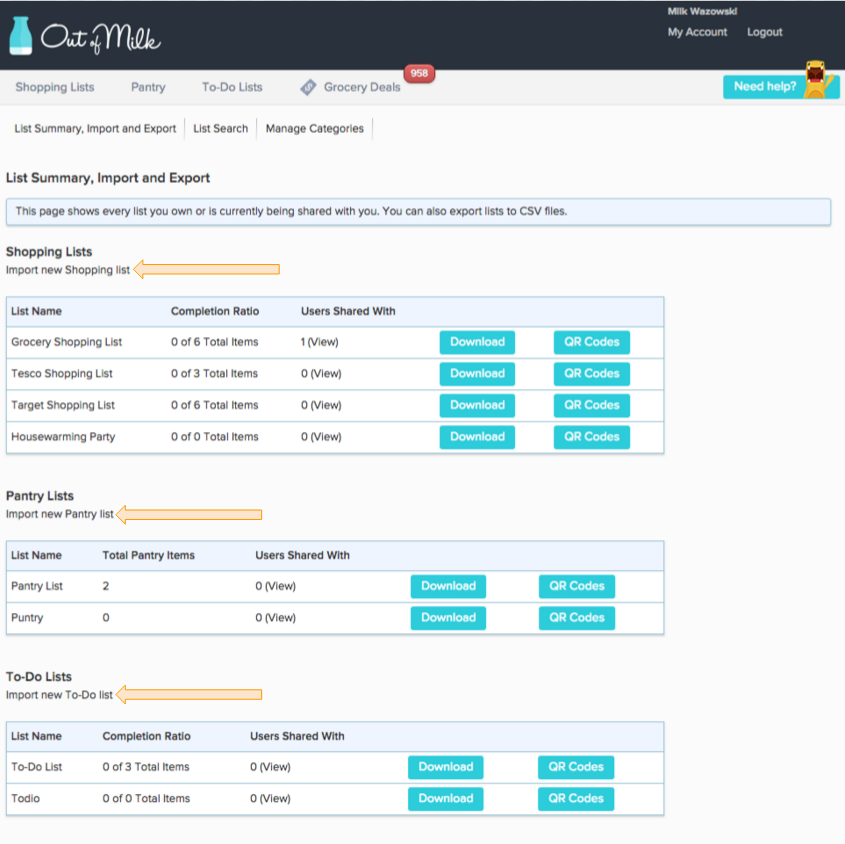The width and height of the screenshot is (845, 844).
Task: Download the Puntry list
Action: (x=448, y=618)
